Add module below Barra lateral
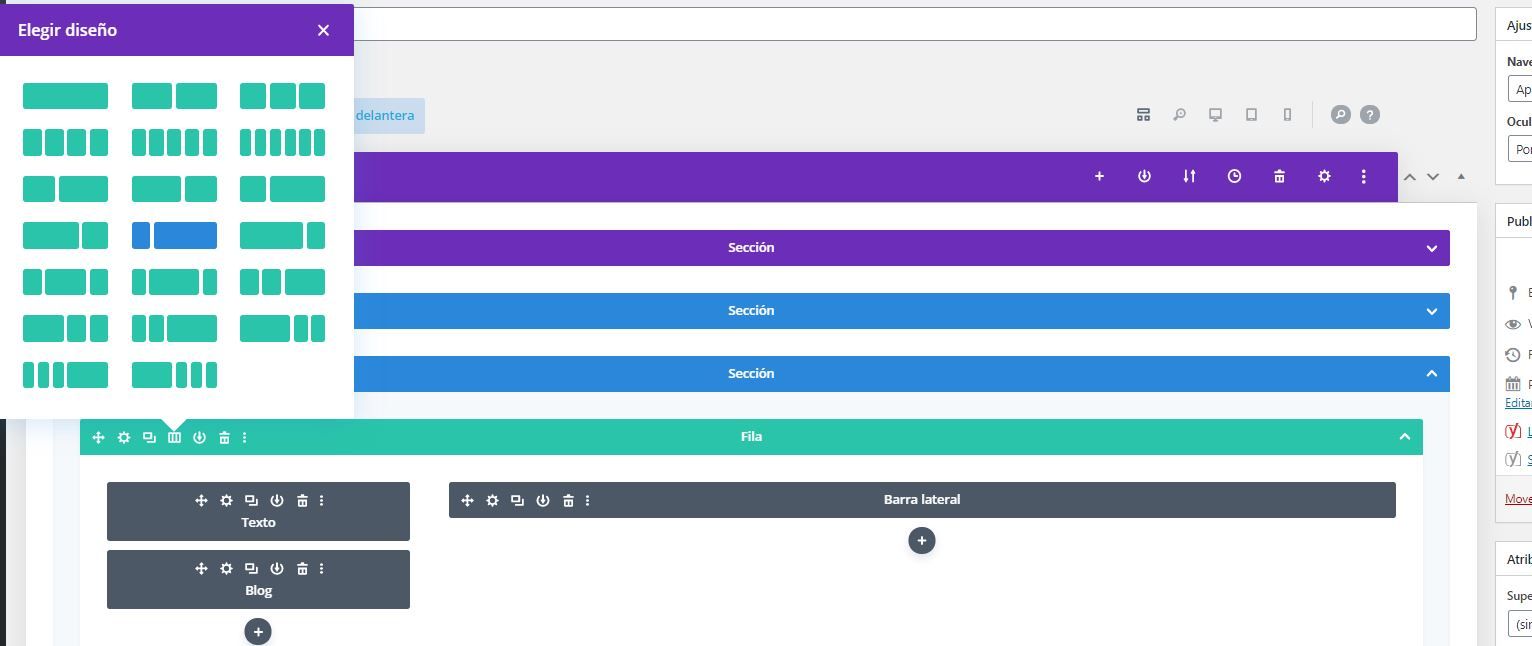The height and width of the screenshot is (646, 1532). click(922, 541)
